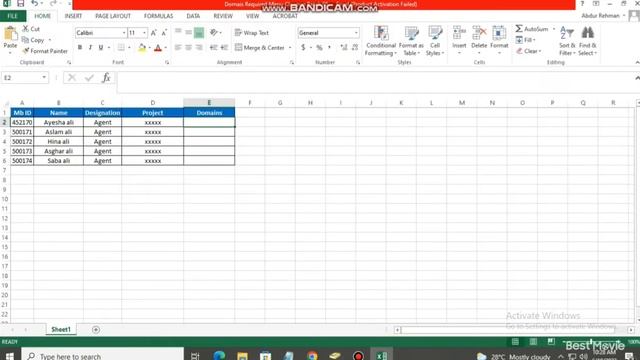
Task: Toggle middle vertical alignment
Action: (189, 33)
